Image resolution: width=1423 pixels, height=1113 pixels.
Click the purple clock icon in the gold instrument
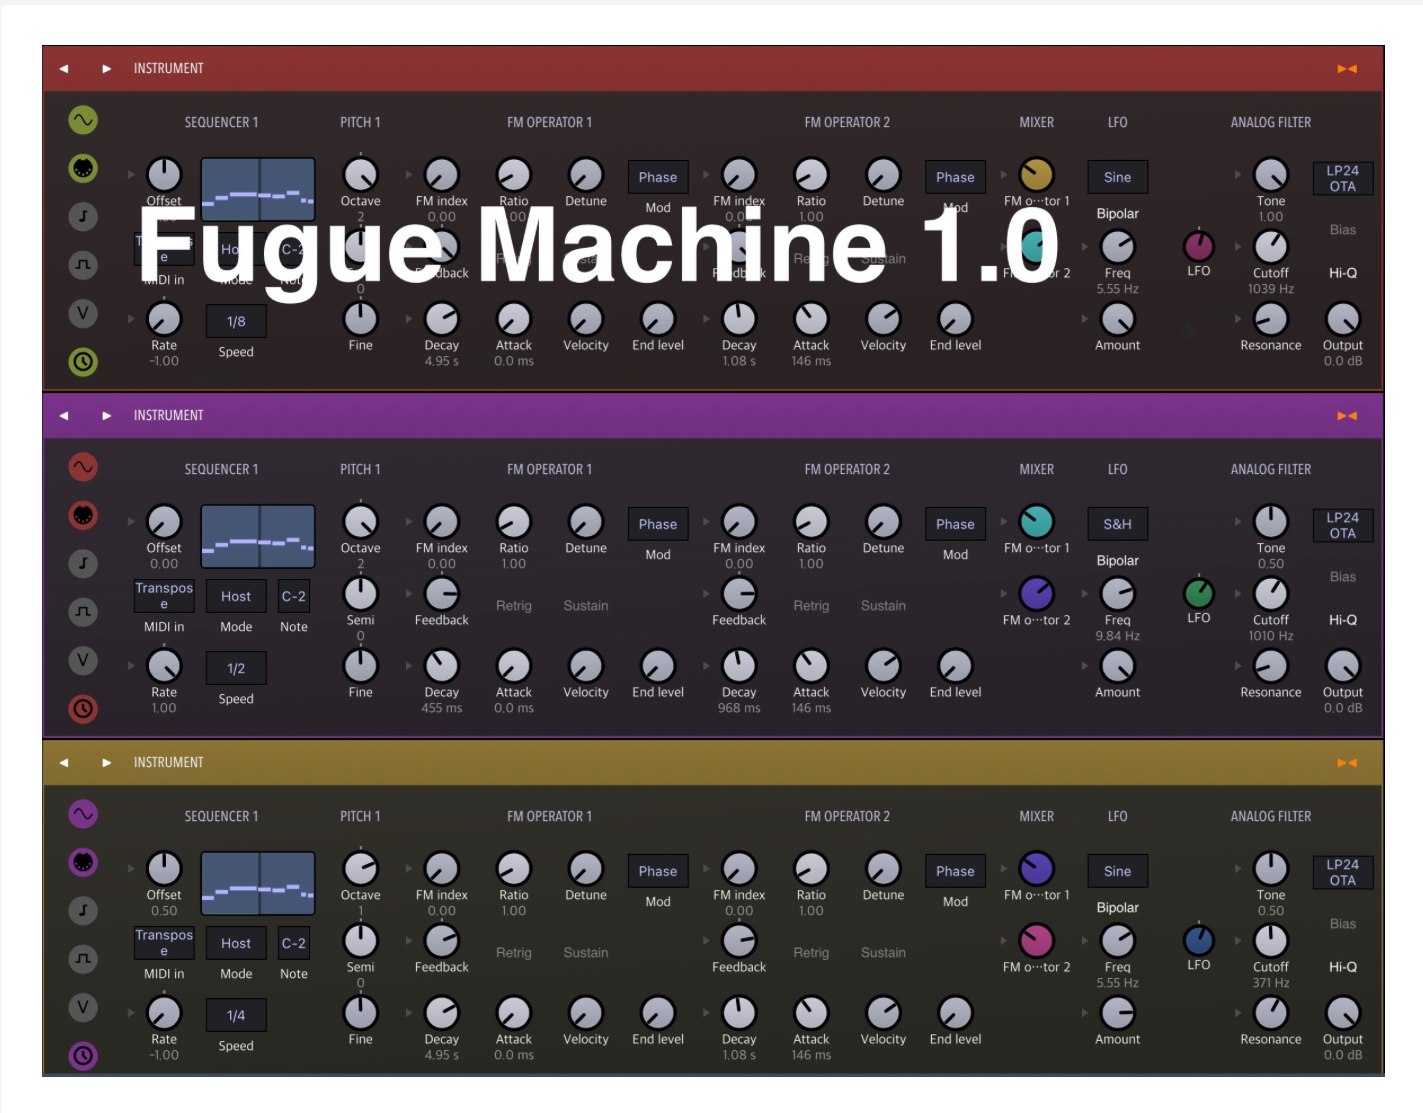coord(83,1055)
